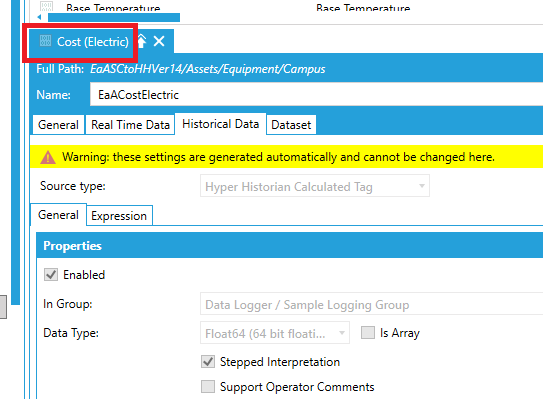The width and height of the screenshot is (543, 399).
Task: Click the Cost (Electric) tab icon
Action: click(45, 41)
